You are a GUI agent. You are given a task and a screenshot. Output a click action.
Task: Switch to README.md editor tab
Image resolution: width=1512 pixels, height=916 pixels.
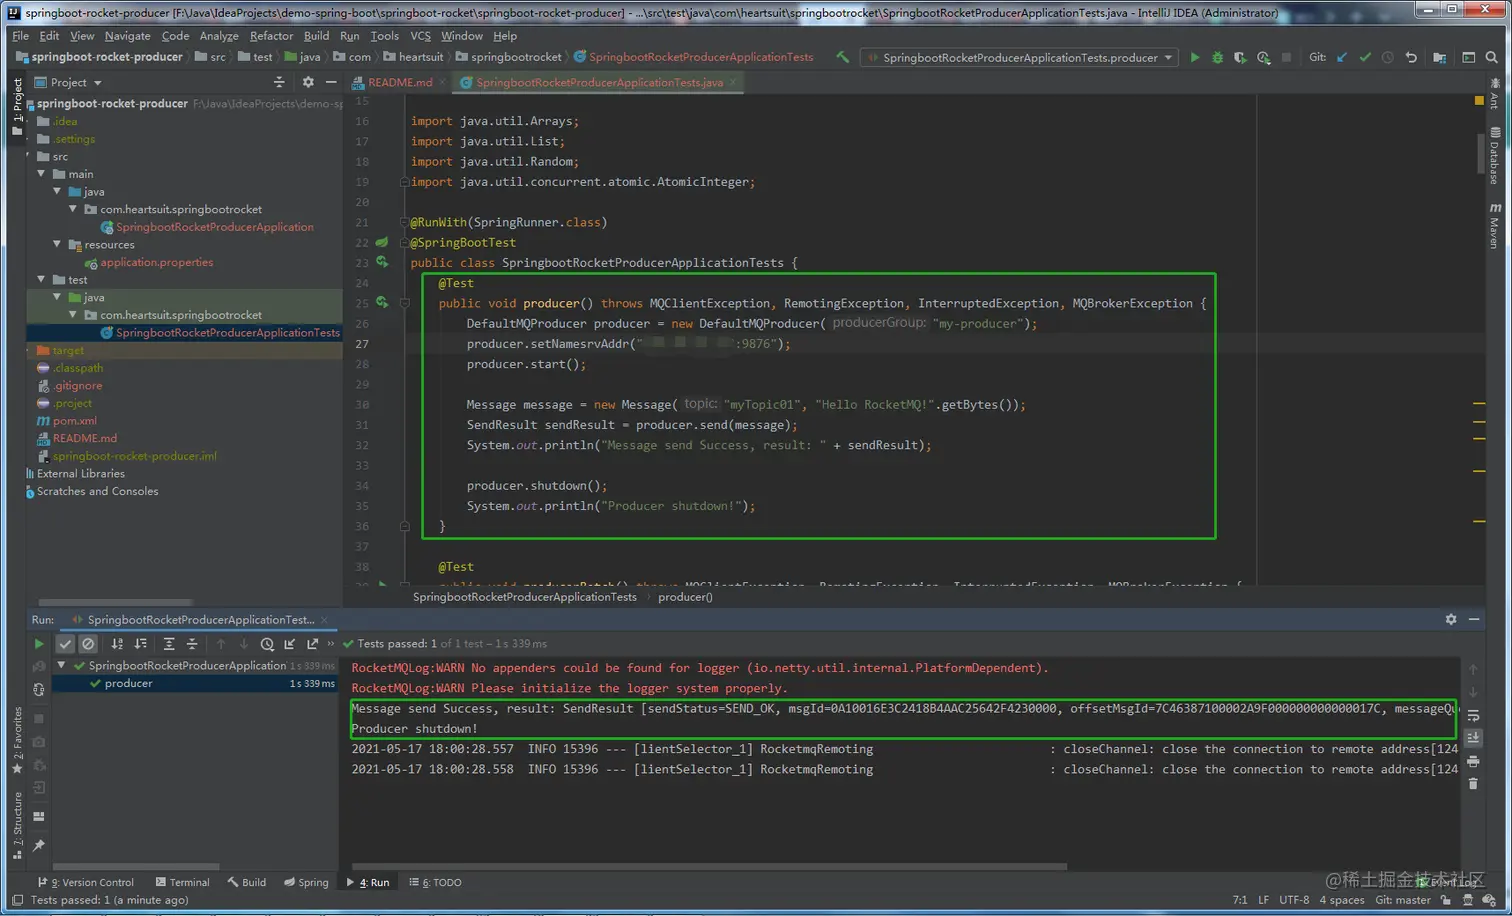399,82
